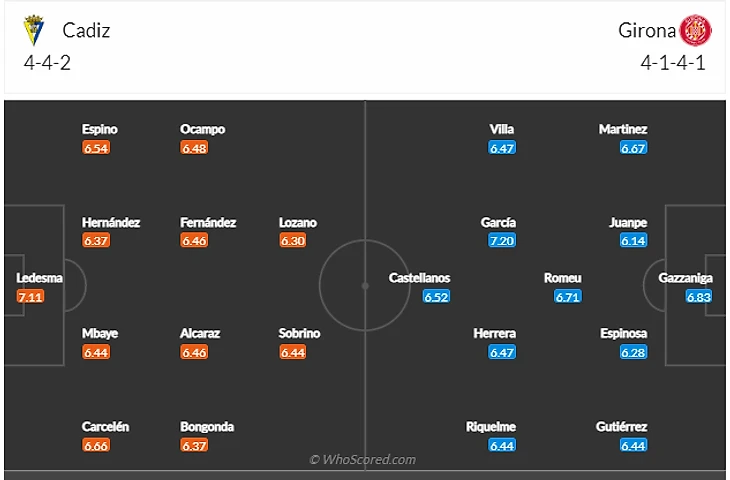
Task: Open Bongonda's player profile name
Action: tap(207, 427)
